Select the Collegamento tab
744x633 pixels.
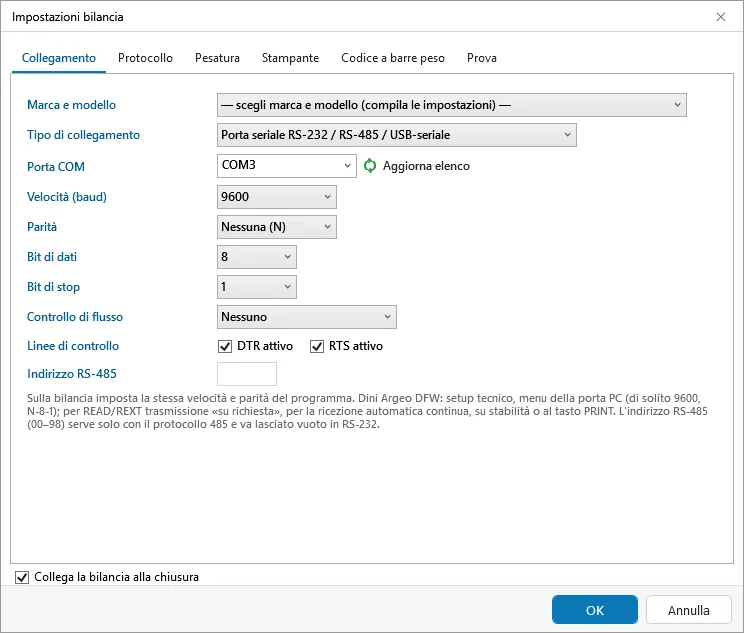[59, 58]
